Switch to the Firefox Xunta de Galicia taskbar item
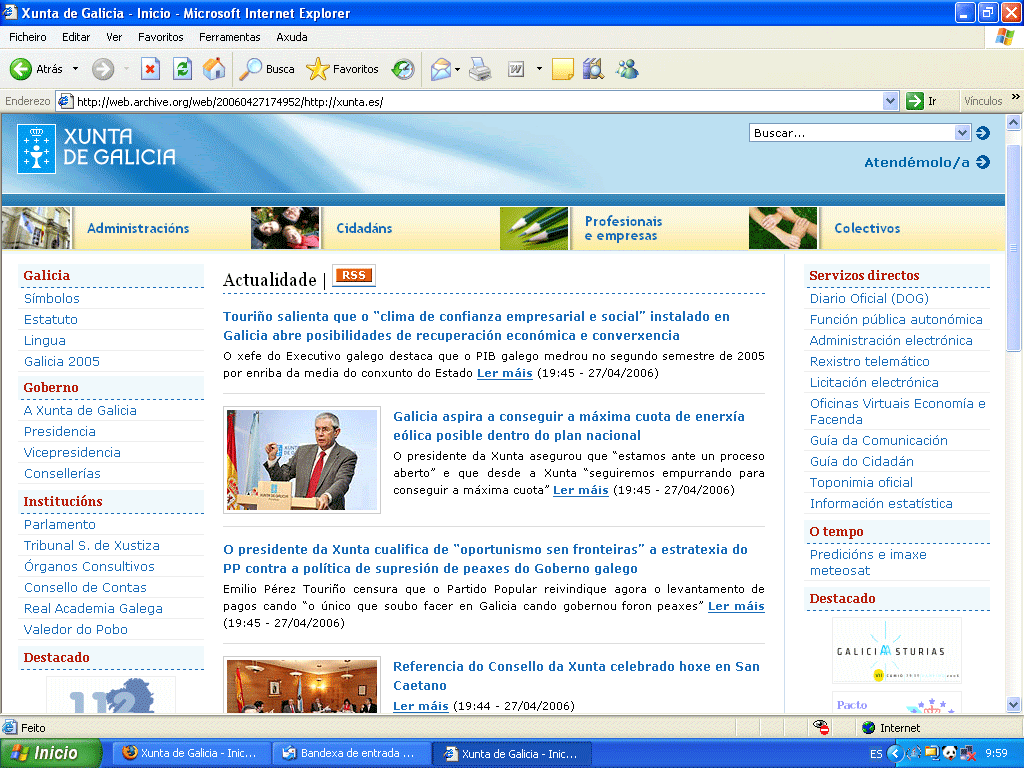1024x768 pixels. pyautogui.click(x=192, y=753)
